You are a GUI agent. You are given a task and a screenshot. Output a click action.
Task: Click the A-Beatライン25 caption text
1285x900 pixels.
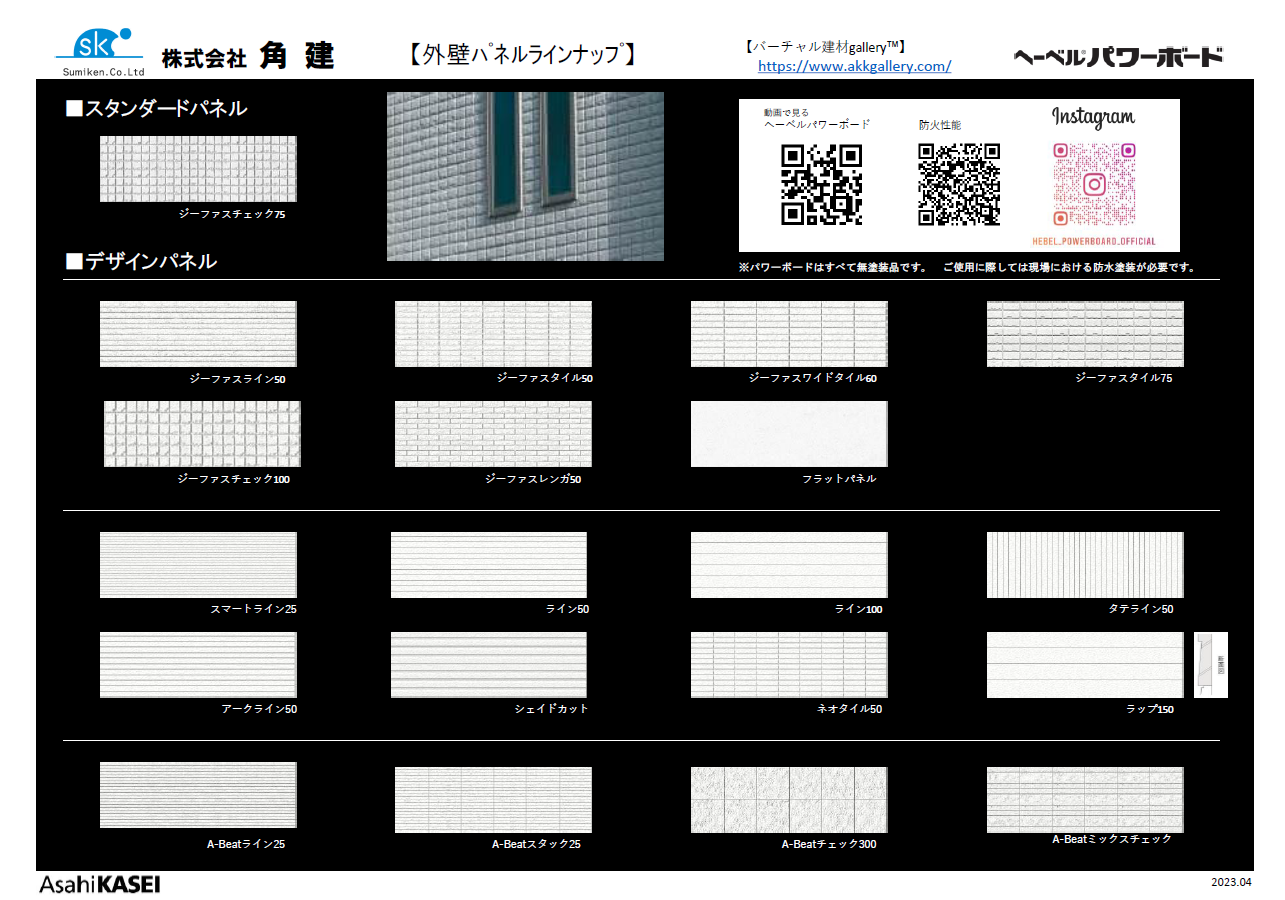pos(246,845)
